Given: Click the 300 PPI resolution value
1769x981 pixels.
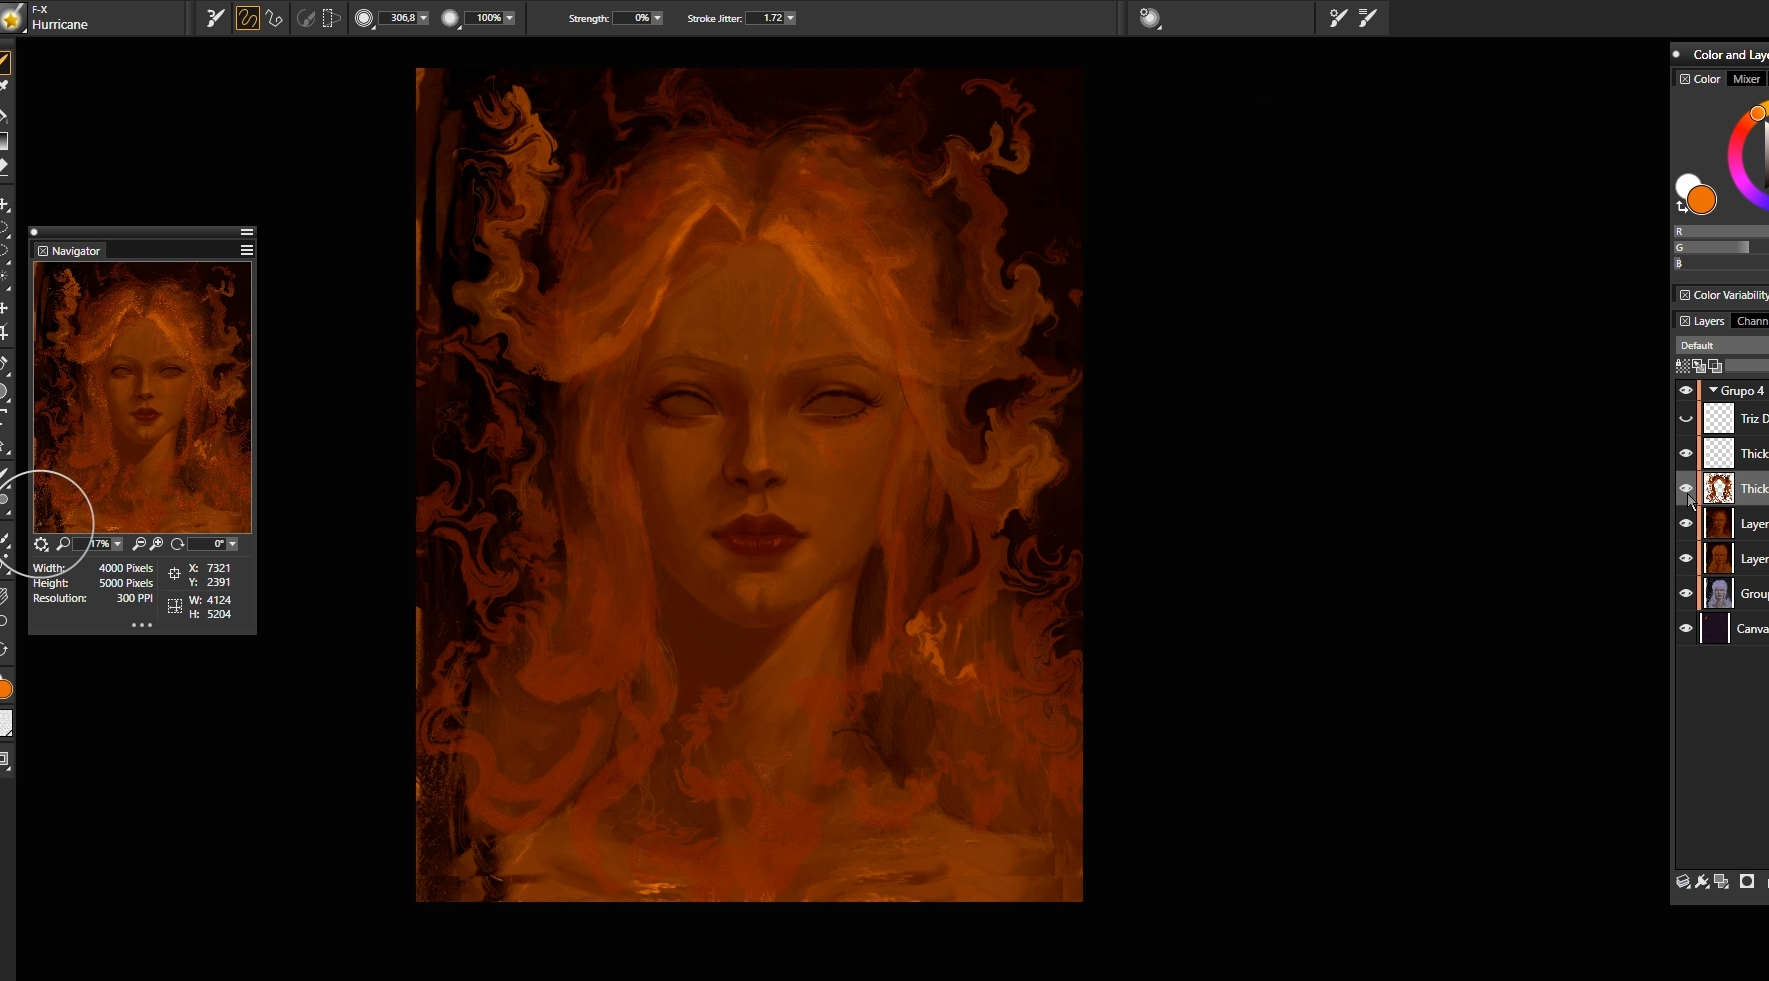Looking at the screenshot, I should coord(135,598).
